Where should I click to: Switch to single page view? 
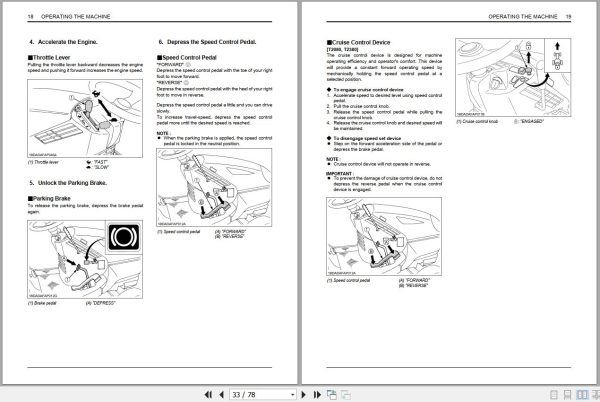tap(554, 395)
